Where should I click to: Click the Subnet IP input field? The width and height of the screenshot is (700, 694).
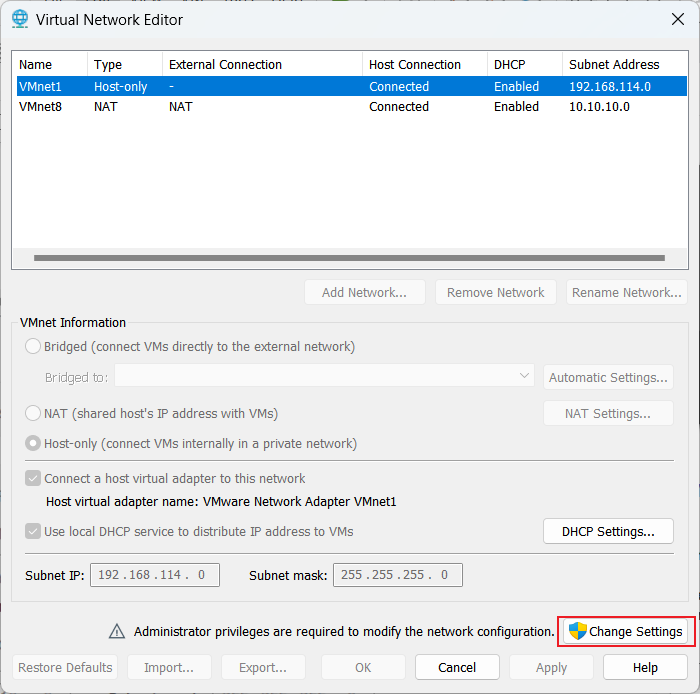pyautogui.click(x=155, y=575)
